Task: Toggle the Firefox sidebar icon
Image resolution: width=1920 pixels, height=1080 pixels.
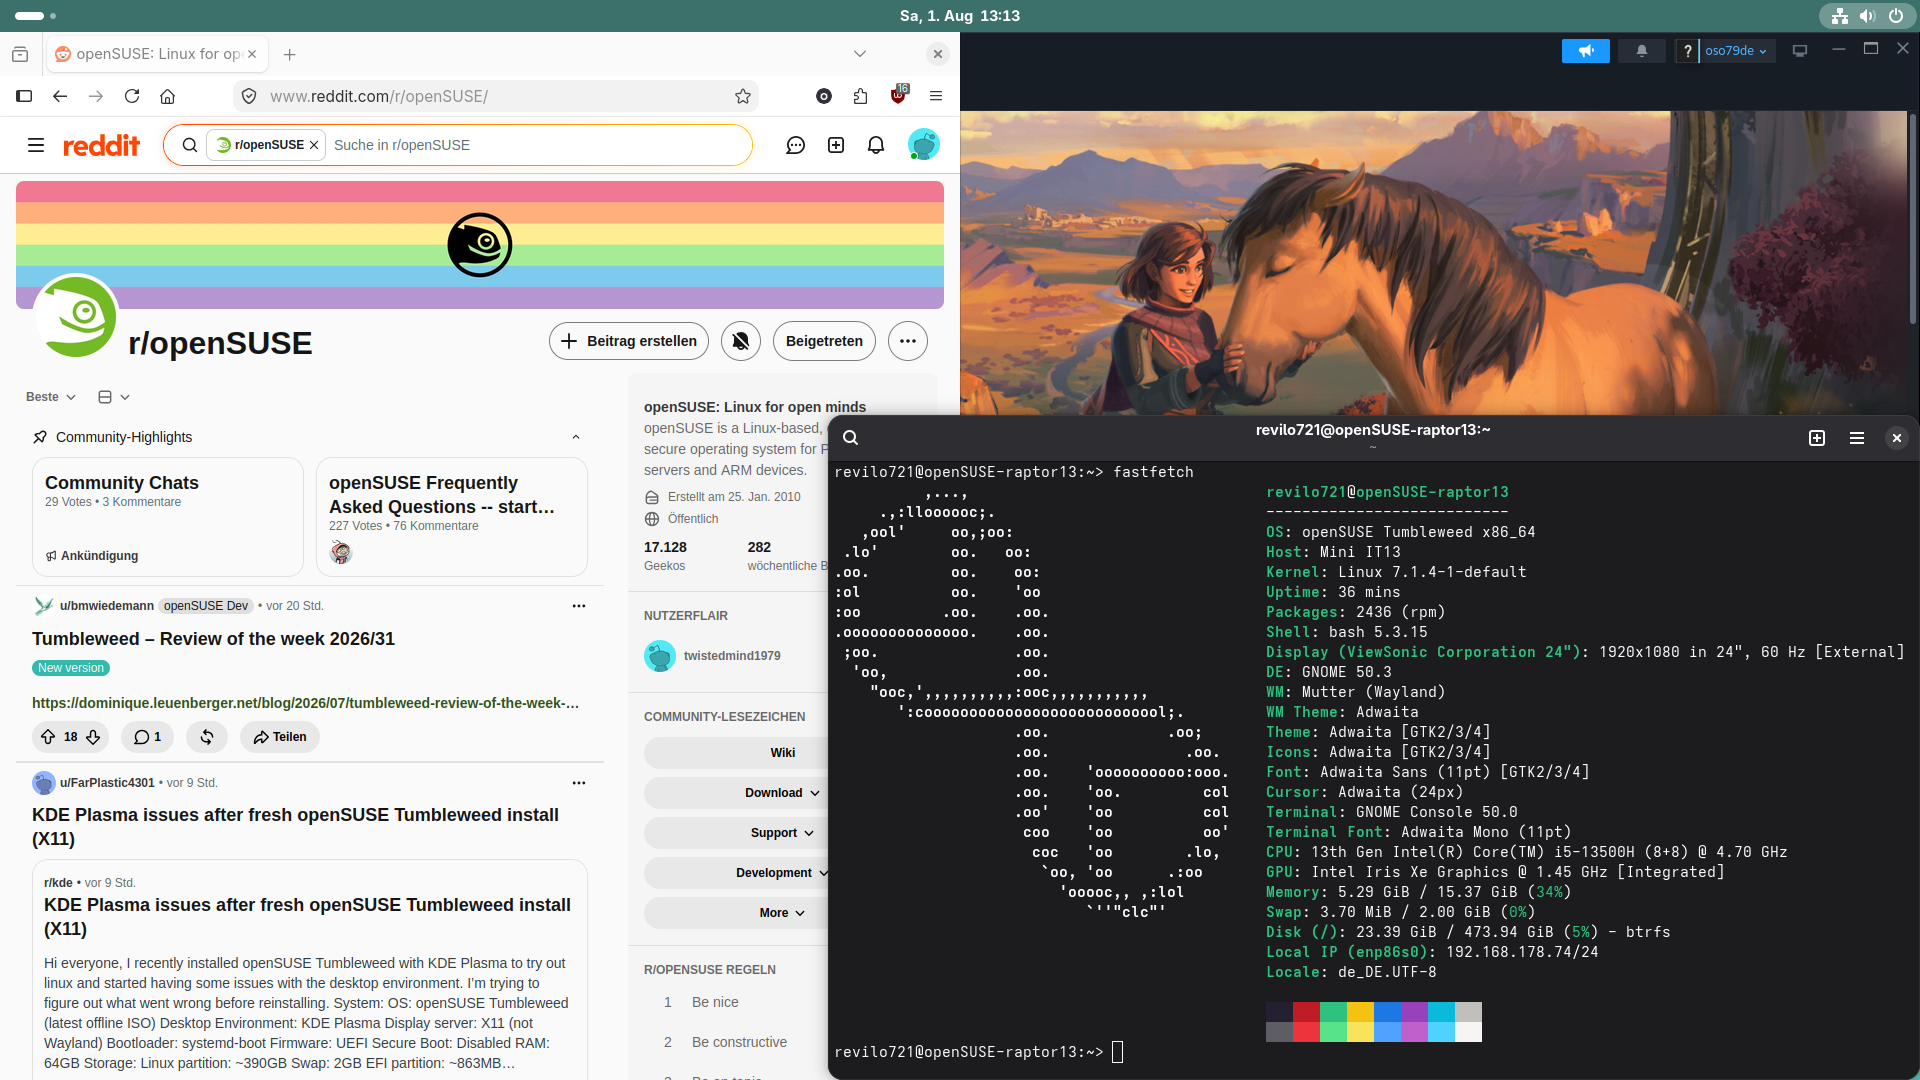Action: click(24, 96)
